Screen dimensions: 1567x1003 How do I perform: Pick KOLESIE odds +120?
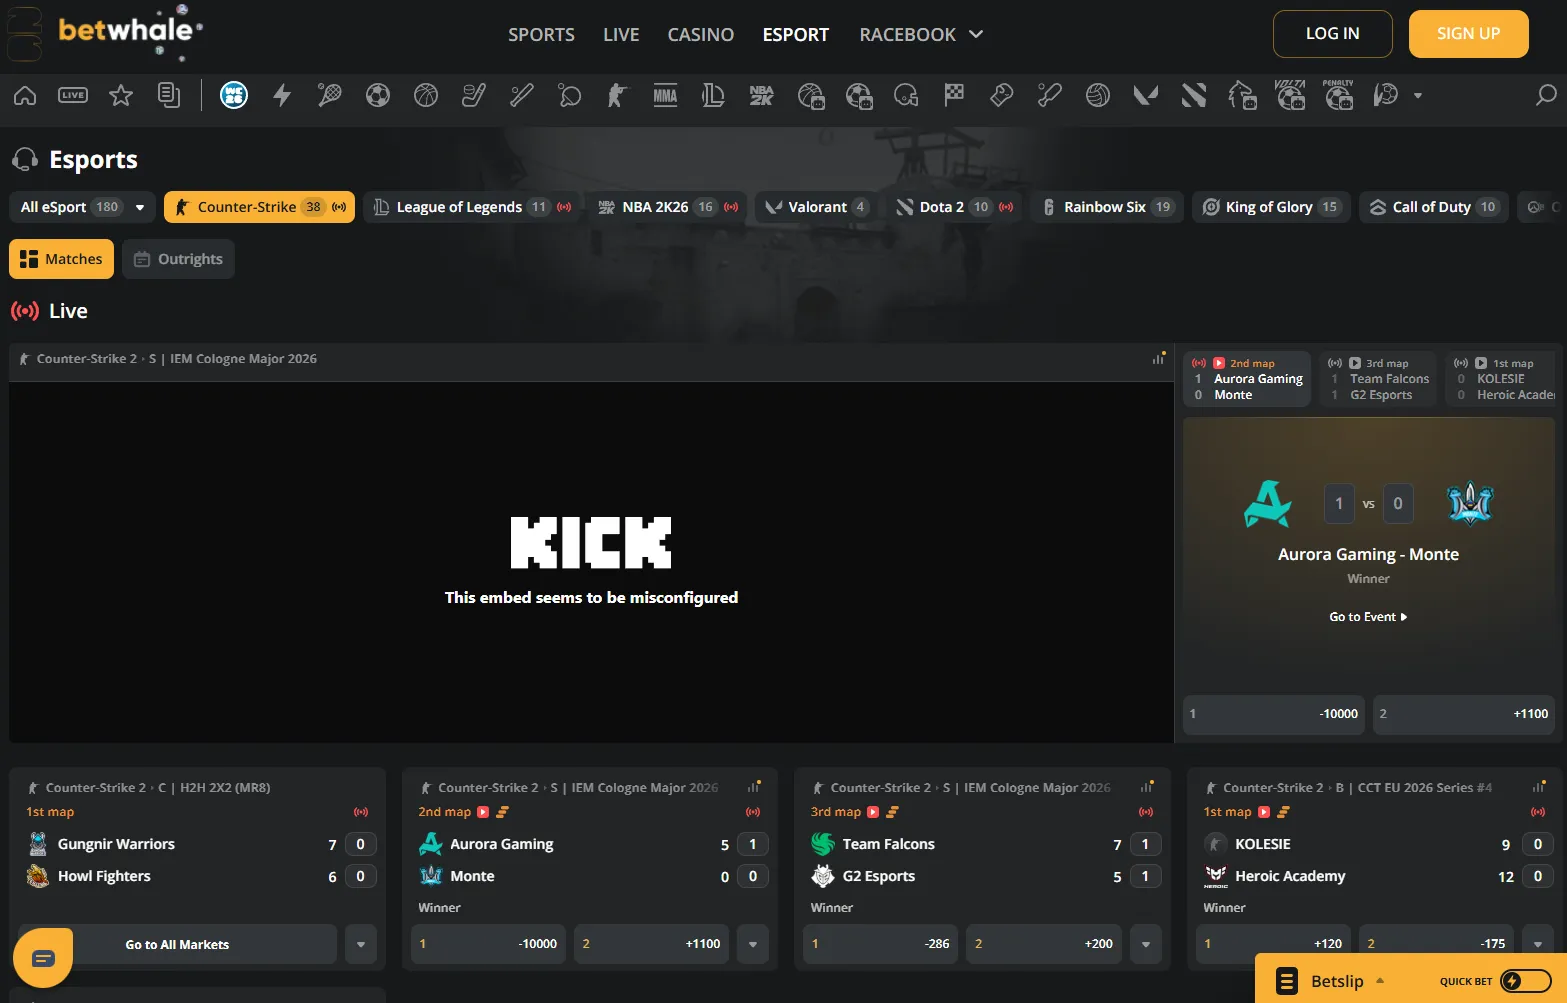(x=1274, y=944)
